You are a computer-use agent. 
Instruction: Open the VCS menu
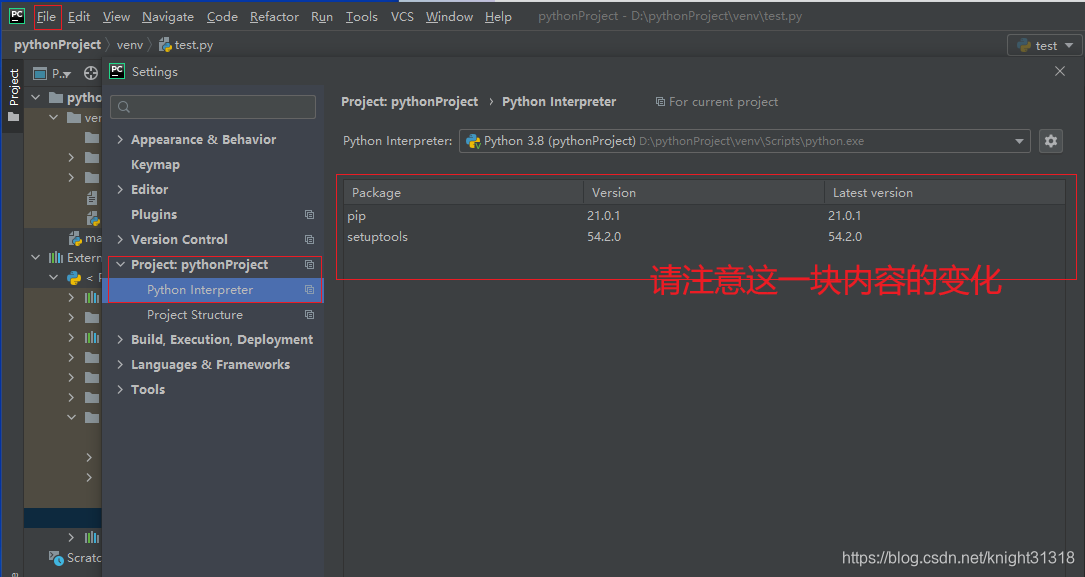[x=402, y=17]
